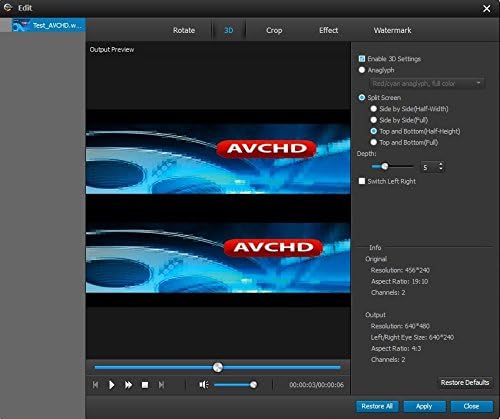This screenshot has height=419, width=500.
Task: Open the Red/cyan anaglyph dropdown
Action: point(427,83)
